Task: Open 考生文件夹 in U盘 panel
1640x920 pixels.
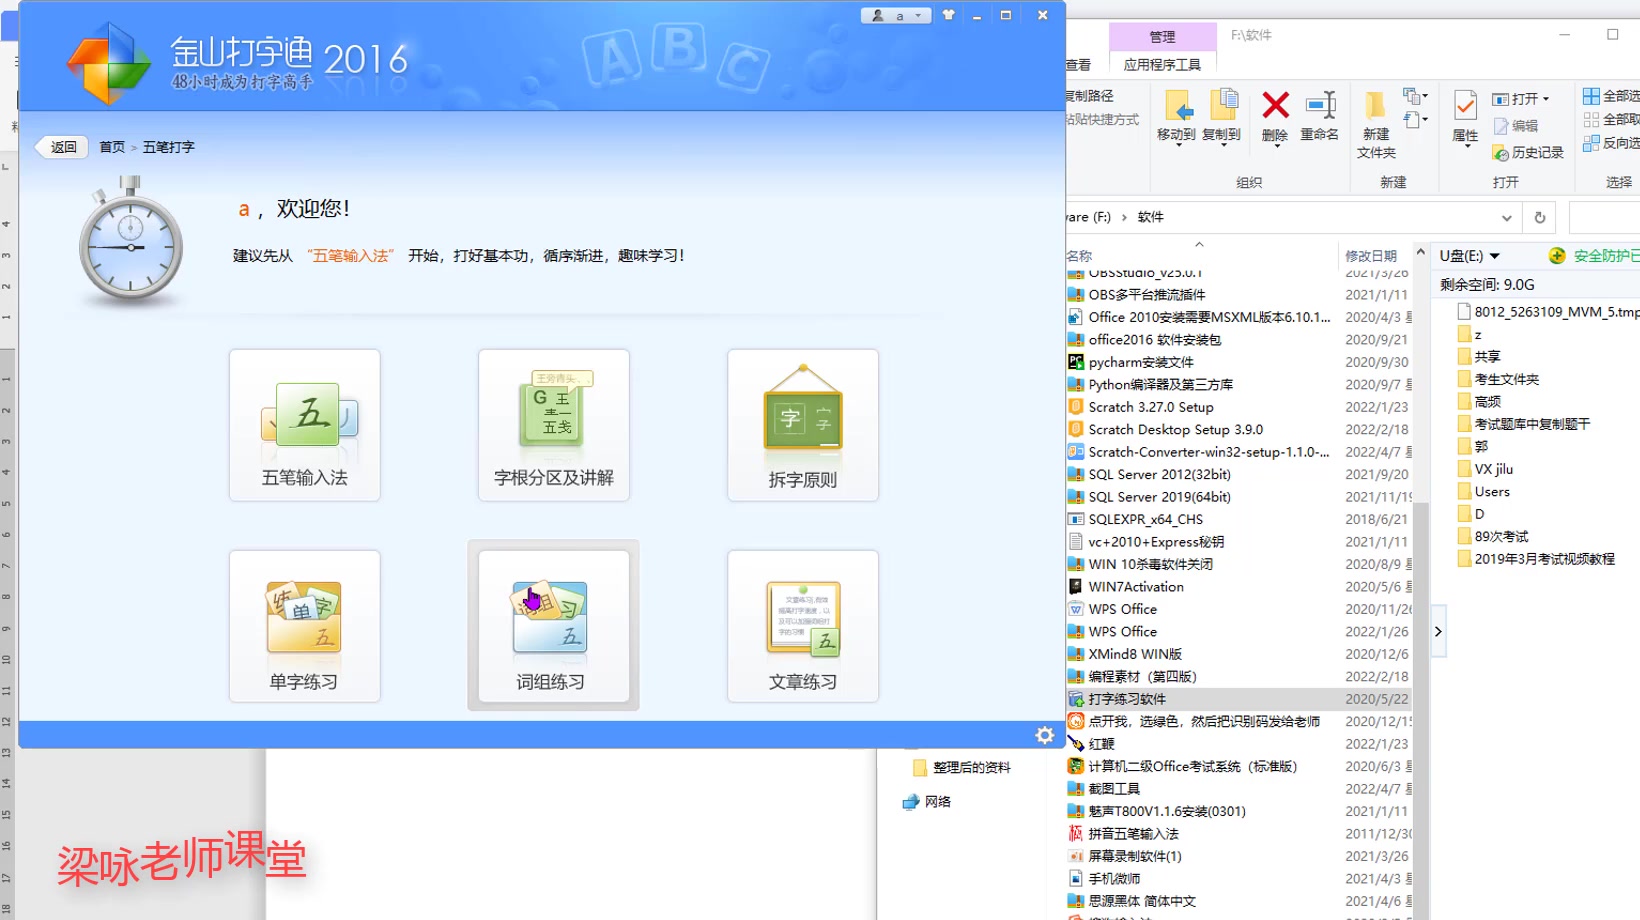Action: 1498,379
